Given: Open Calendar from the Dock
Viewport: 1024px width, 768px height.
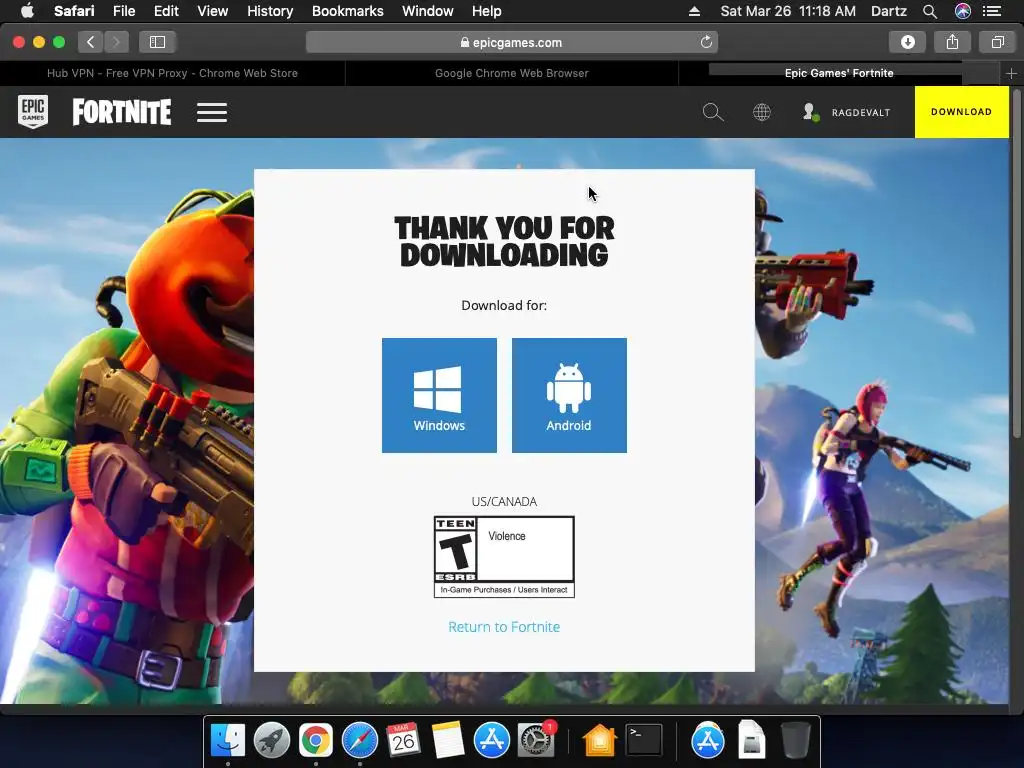Looking at the screenshot, I should (403, 741).
